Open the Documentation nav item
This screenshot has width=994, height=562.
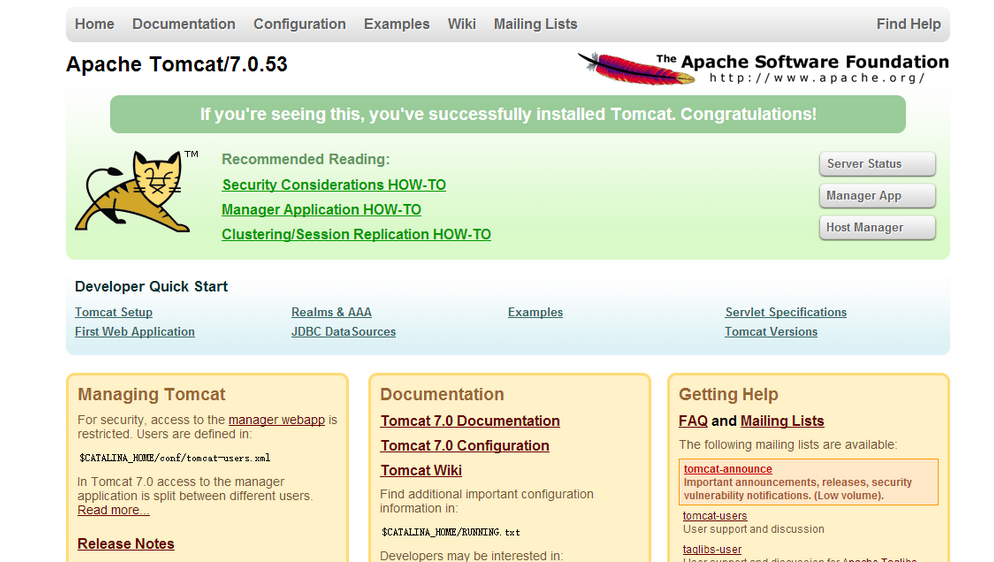184,24
